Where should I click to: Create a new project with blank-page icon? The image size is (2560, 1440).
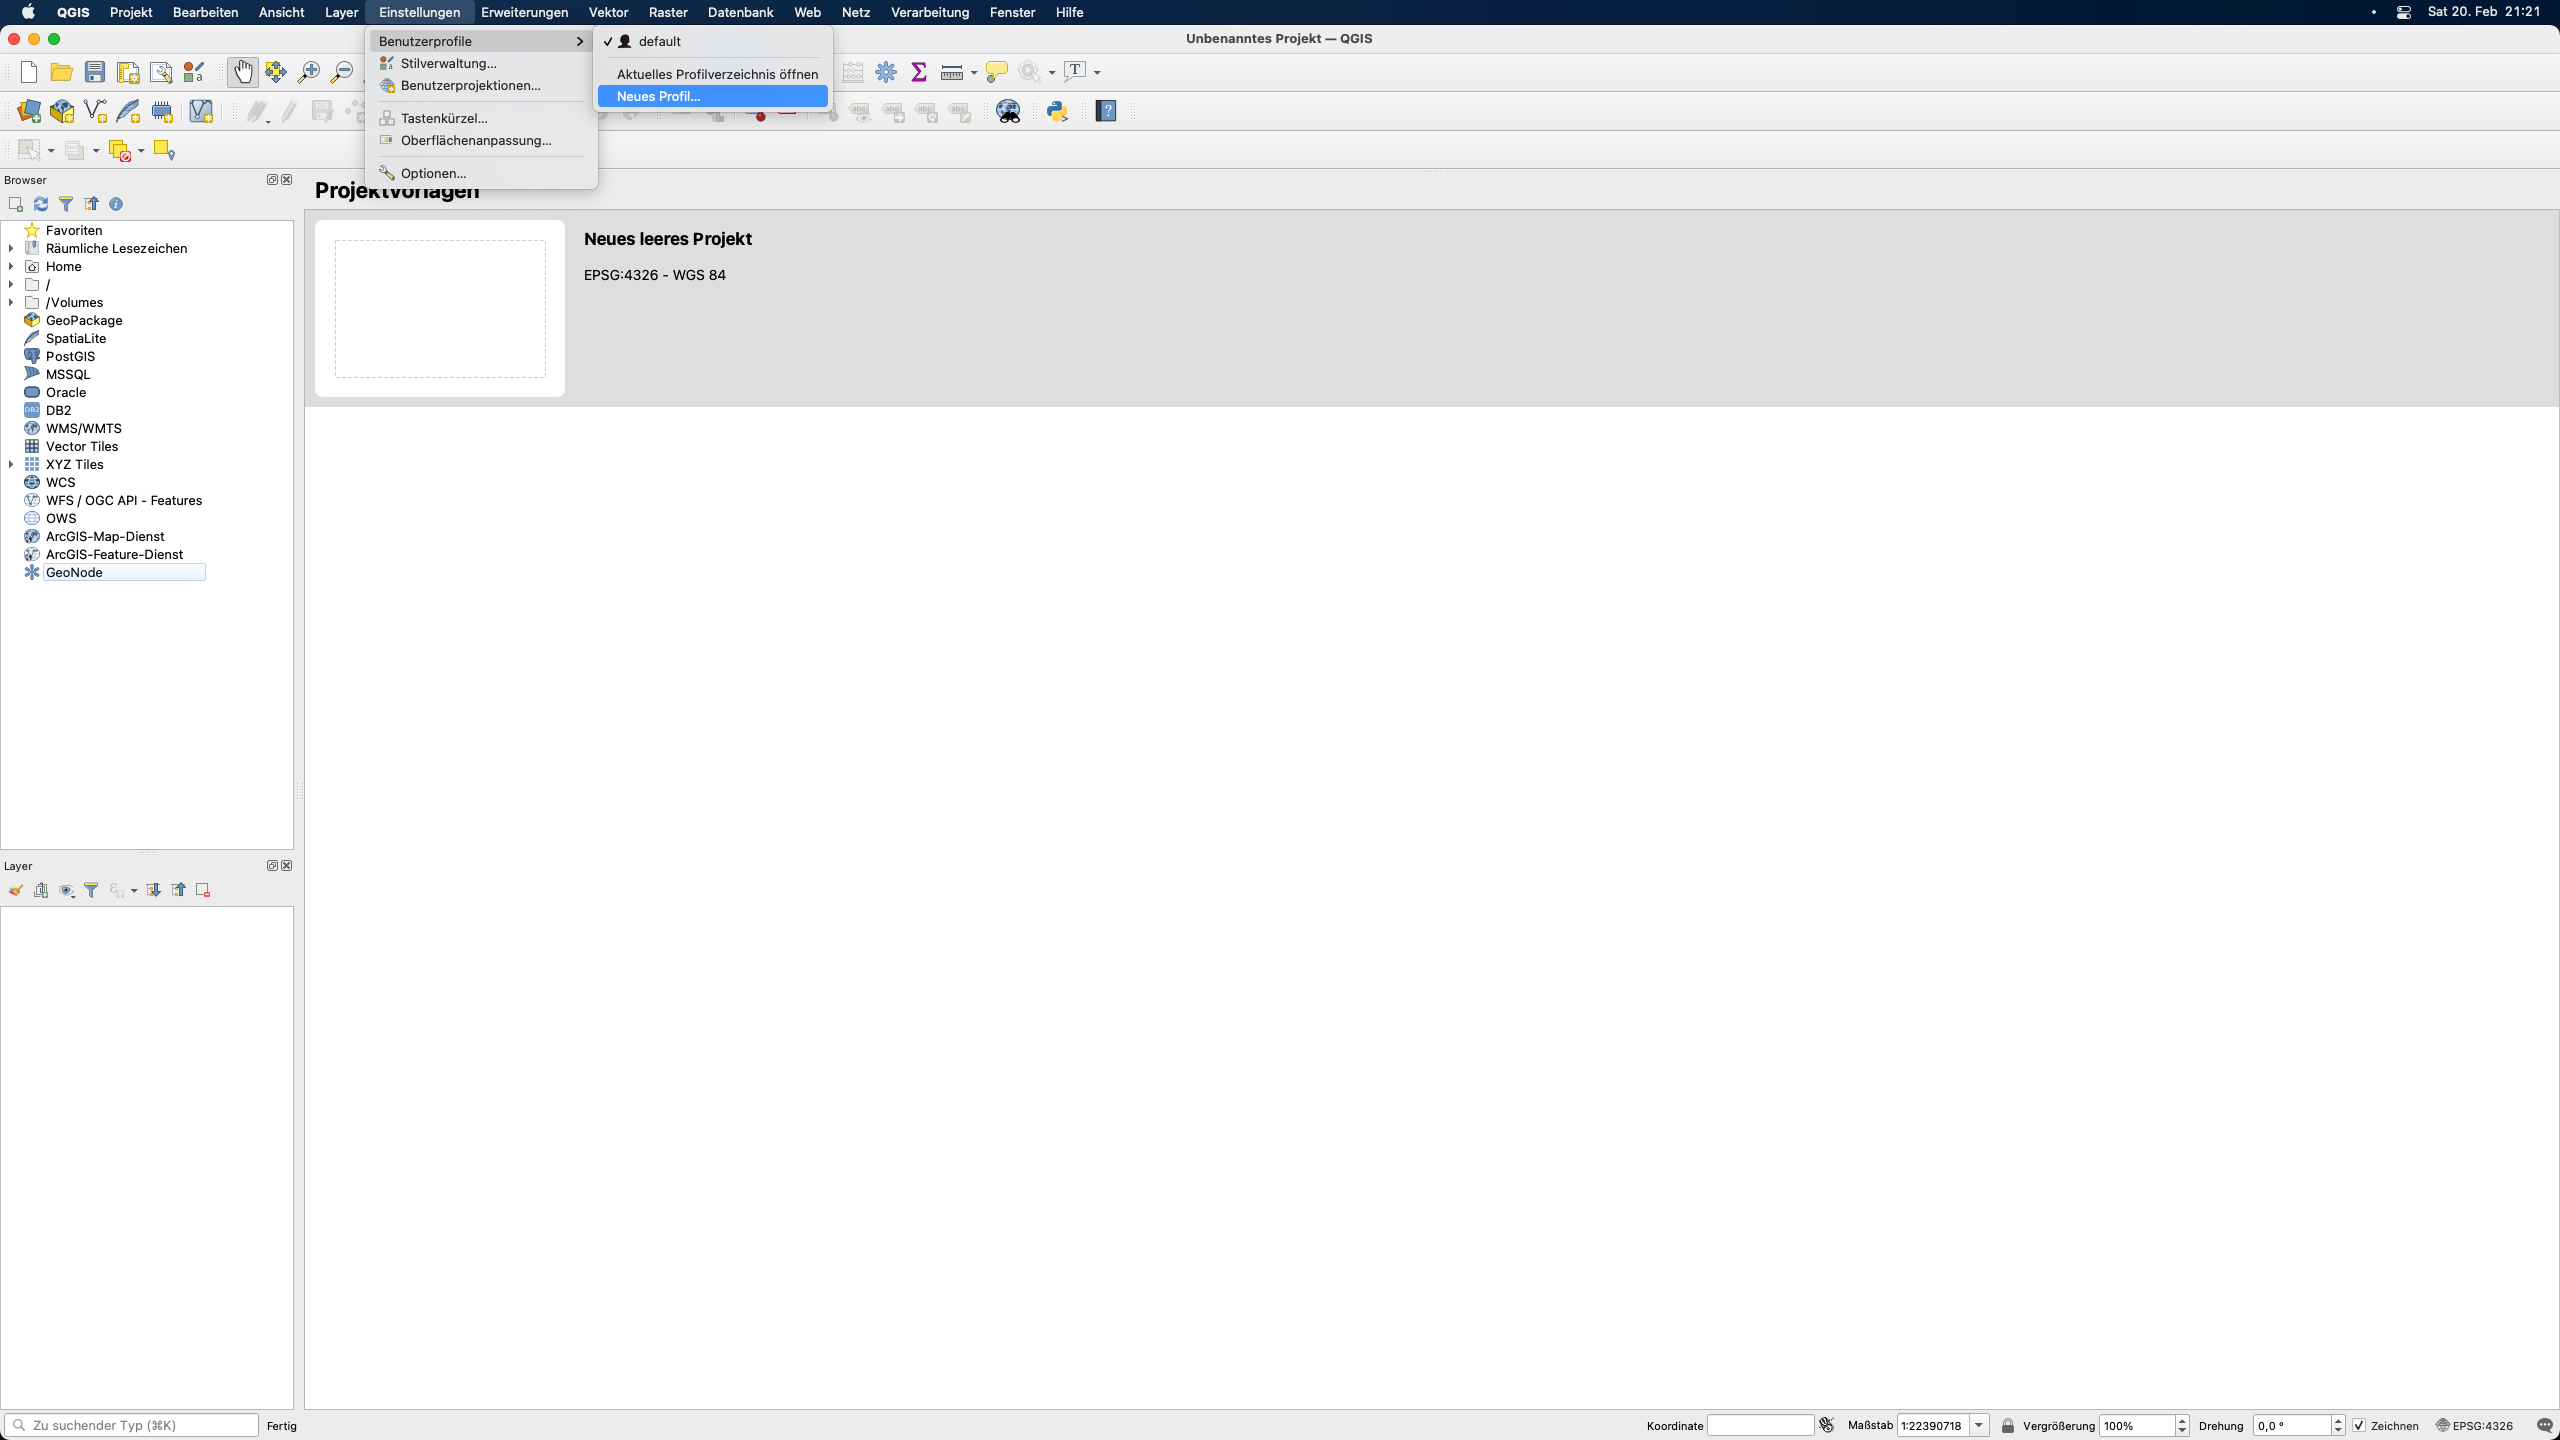pos(29,72)
